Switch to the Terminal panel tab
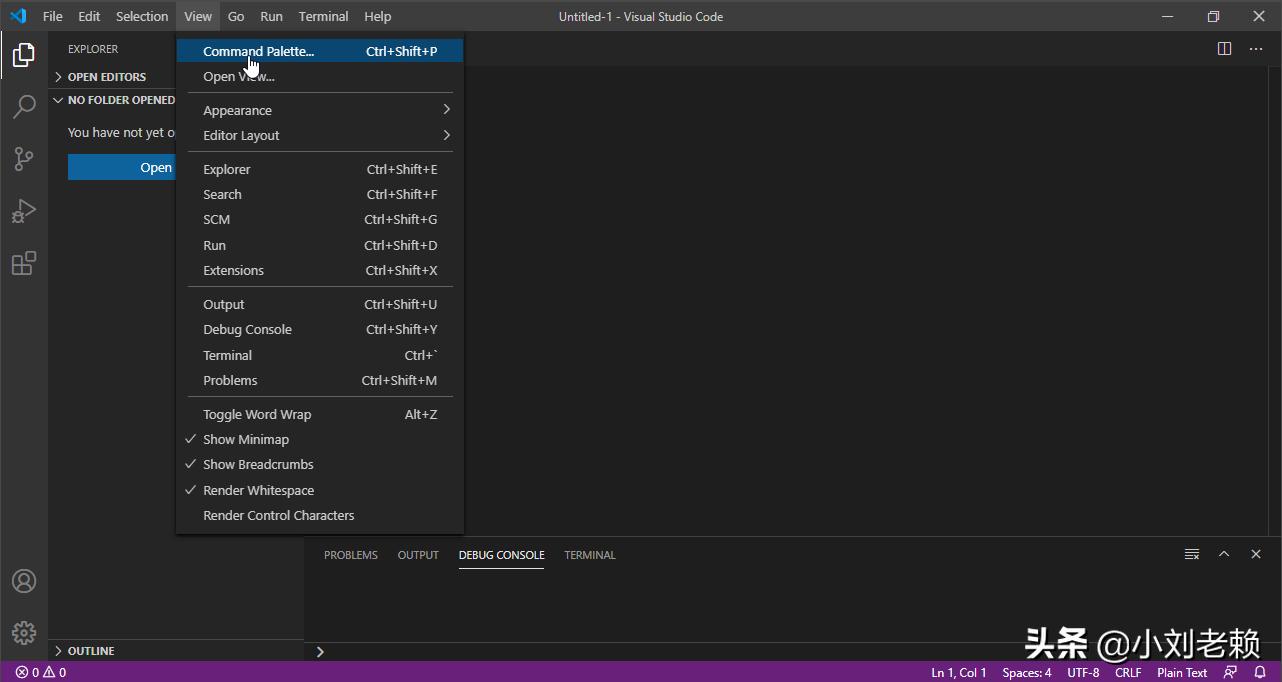The image size is (1282, 682). [589, 555]
